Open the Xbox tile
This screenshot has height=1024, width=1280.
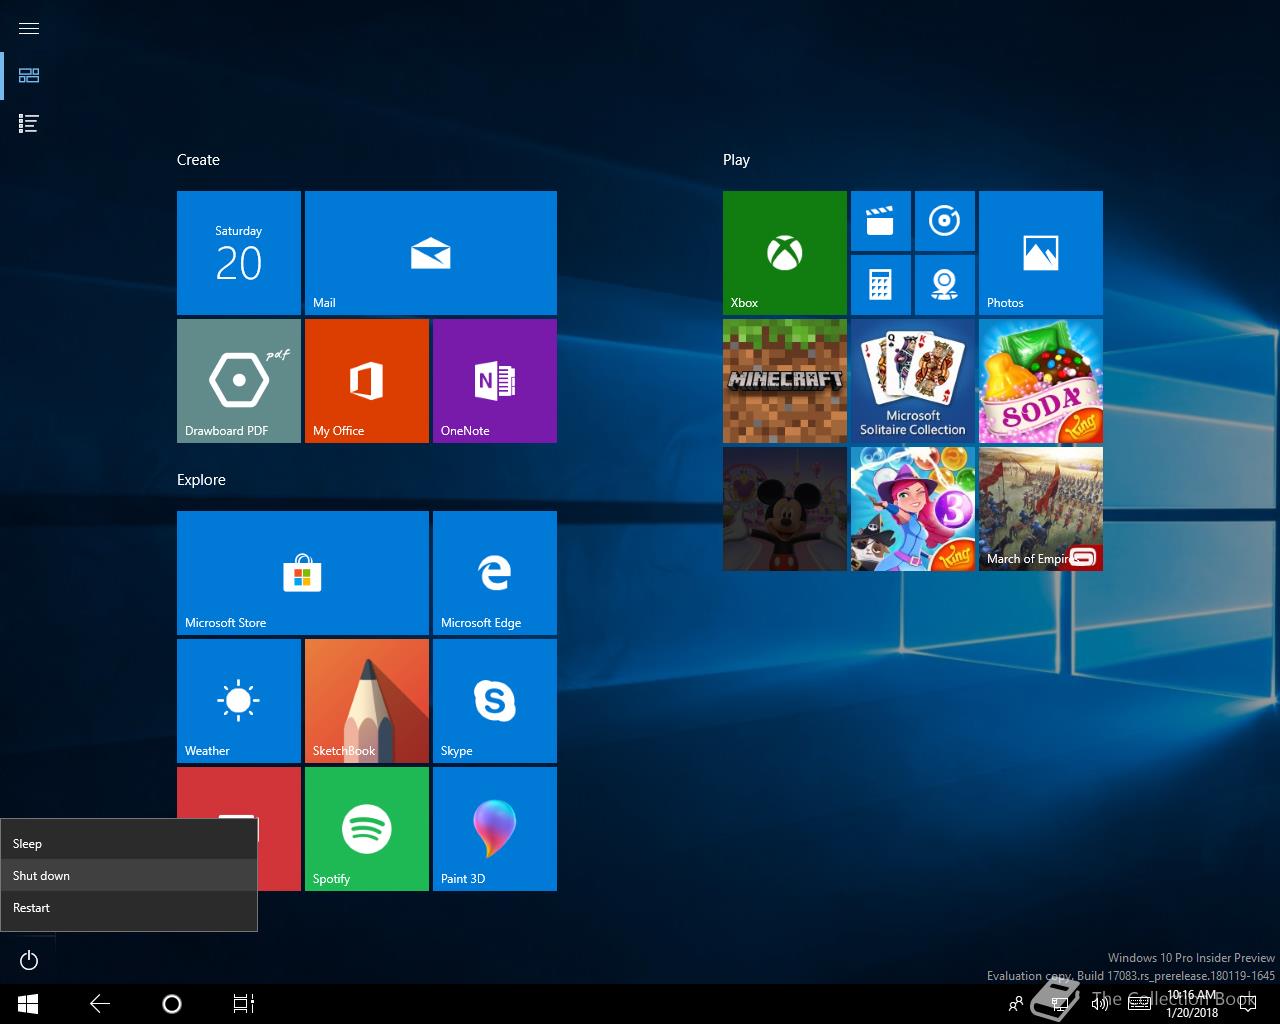(785, 253)
